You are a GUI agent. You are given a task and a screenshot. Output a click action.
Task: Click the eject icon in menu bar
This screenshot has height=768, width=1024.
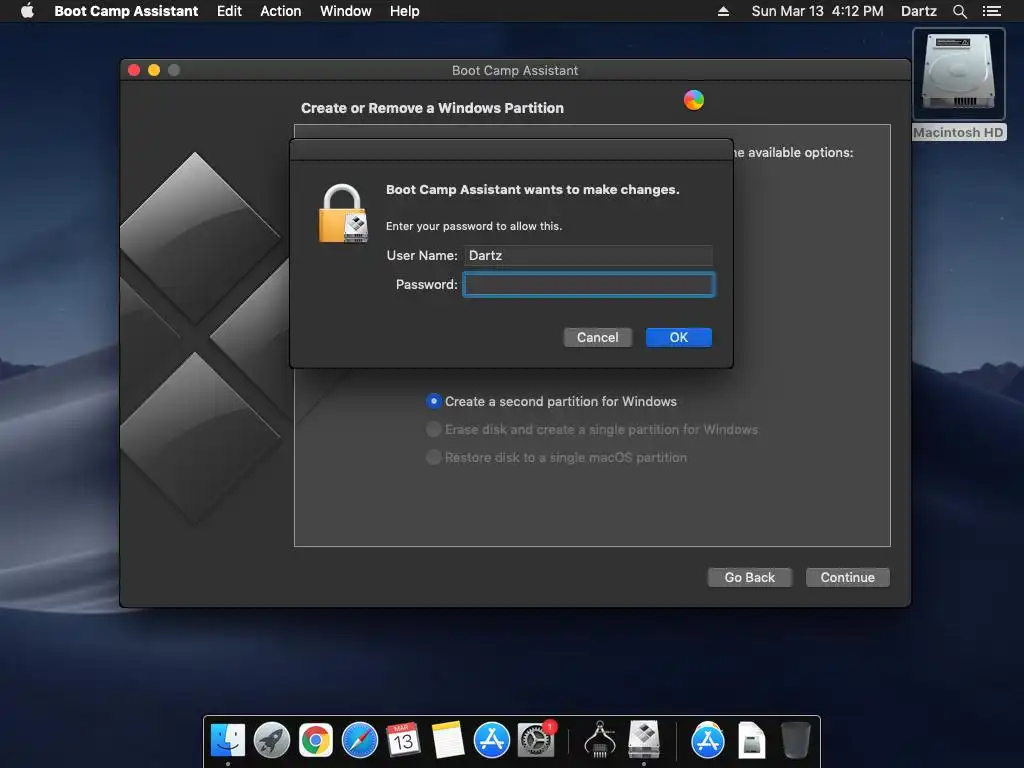723,11
